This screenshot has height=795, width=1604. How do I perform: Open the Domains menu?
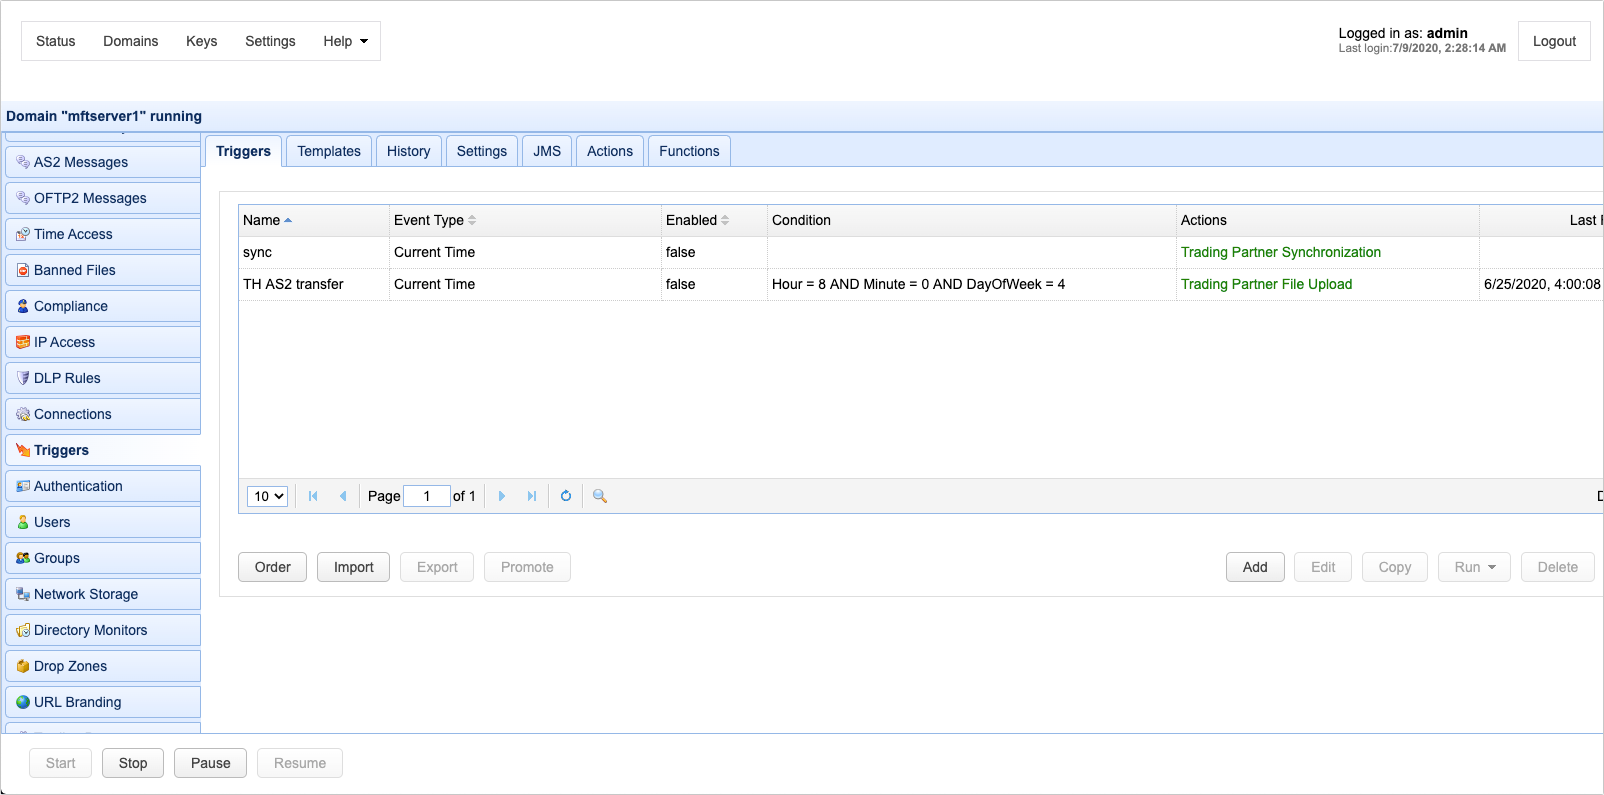(x=131, y=41)
